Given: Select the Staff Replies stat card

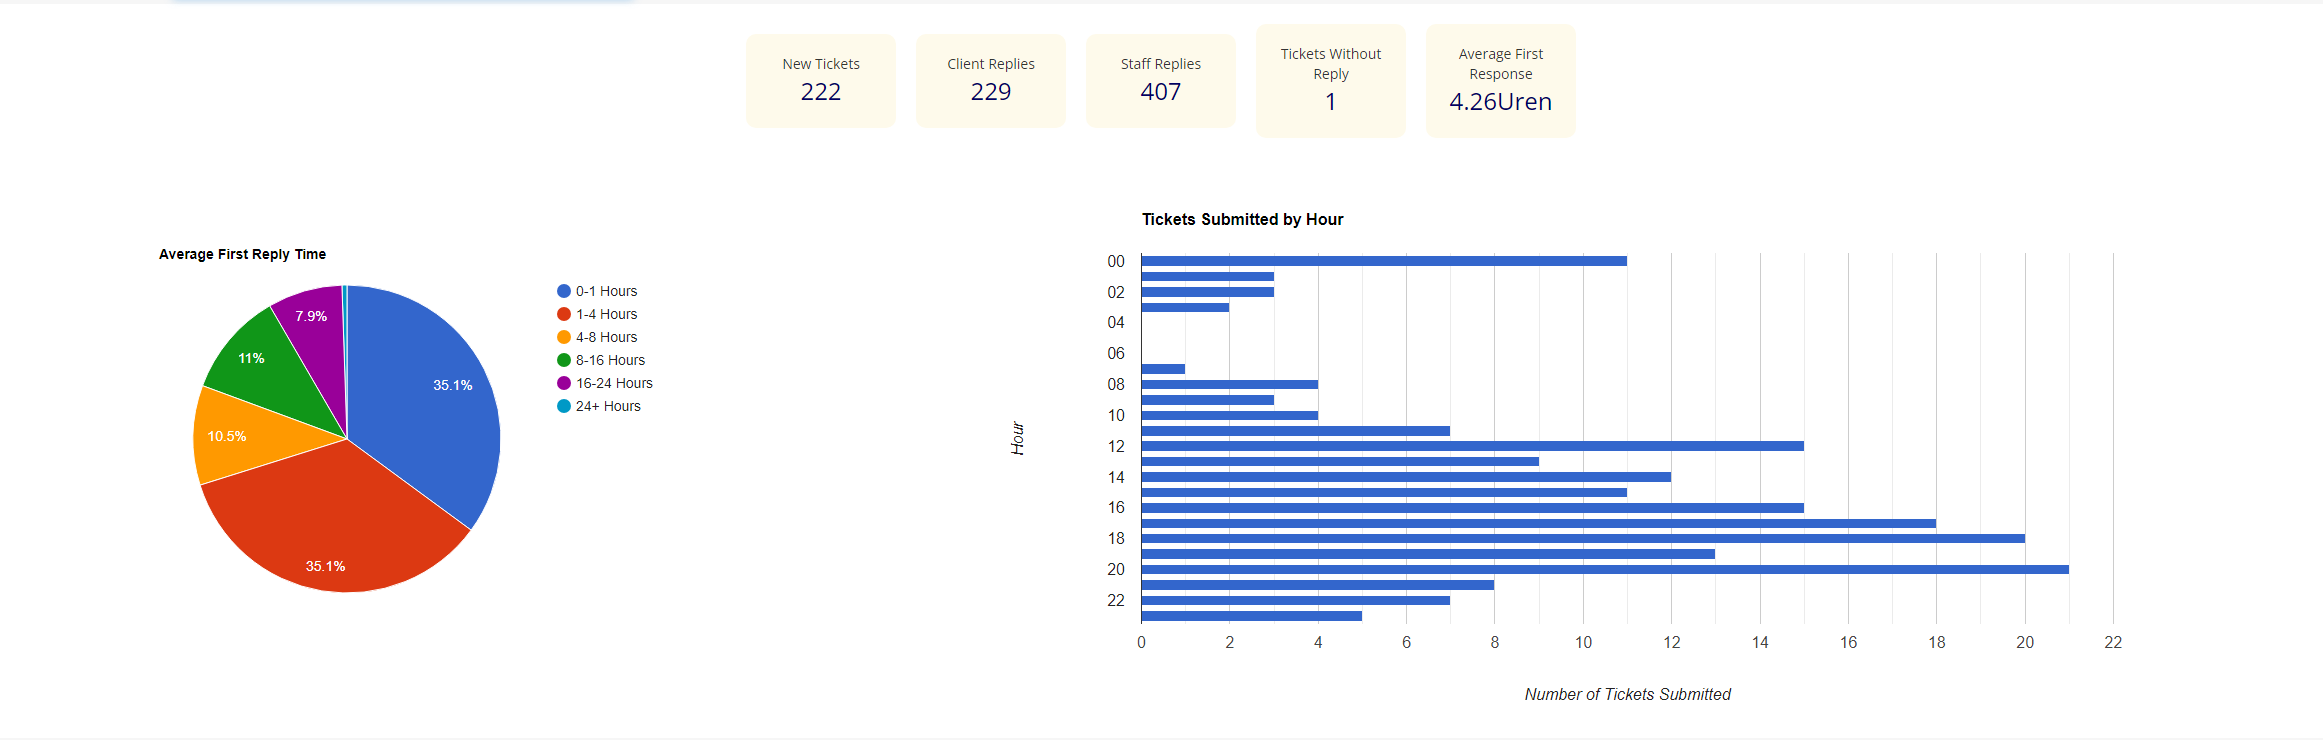Looking at the screenshot, I should [1160, 80].
